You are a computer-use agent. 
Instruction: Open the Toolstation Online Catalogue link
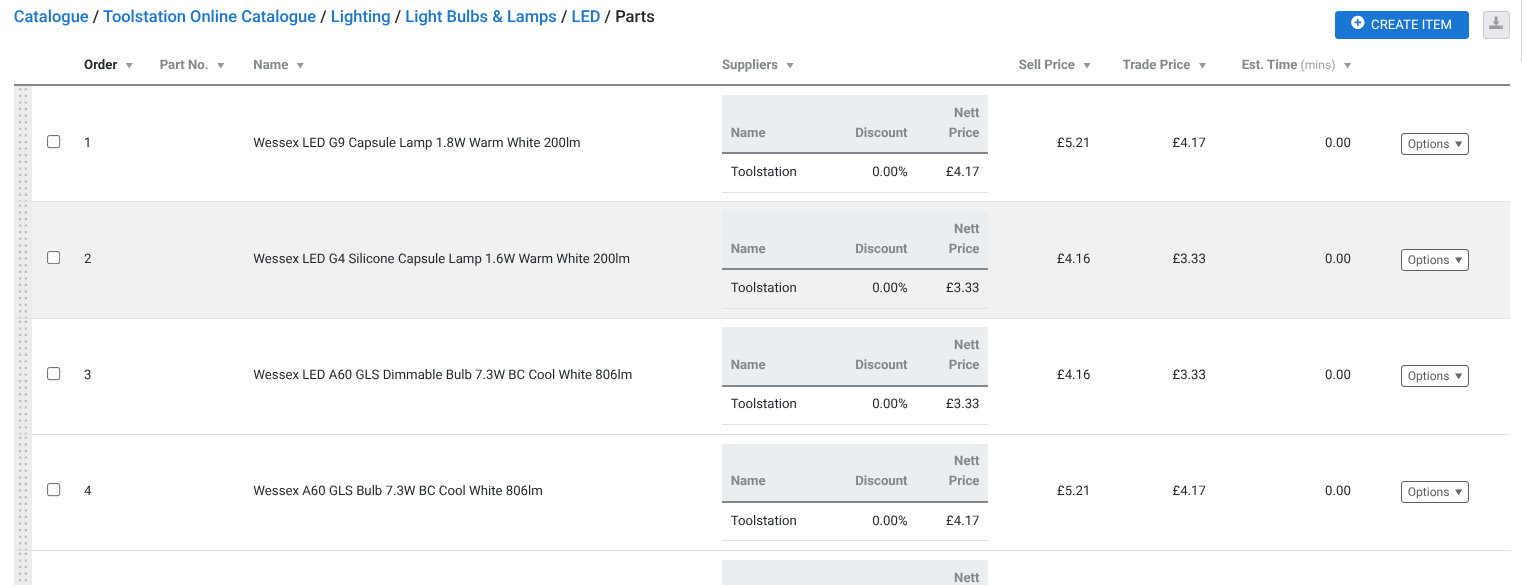(x=209, y=17)
